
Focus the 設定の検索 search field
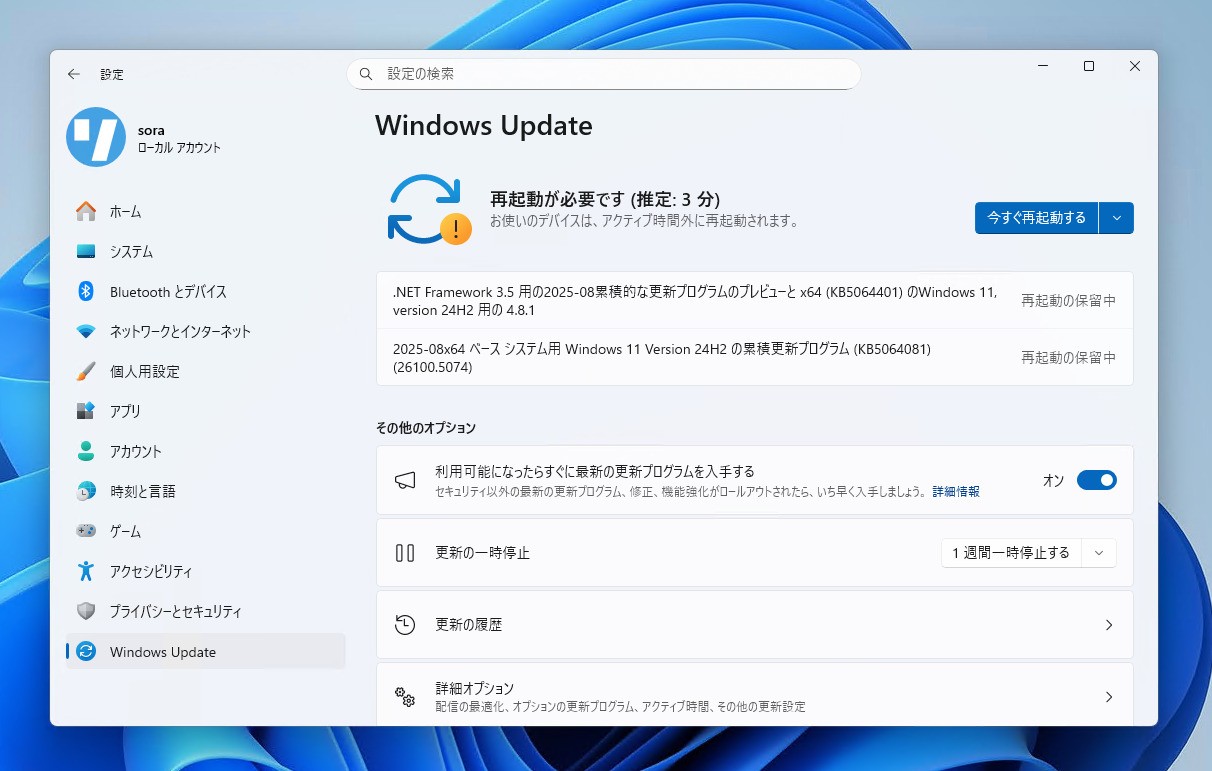pos(603,74)
